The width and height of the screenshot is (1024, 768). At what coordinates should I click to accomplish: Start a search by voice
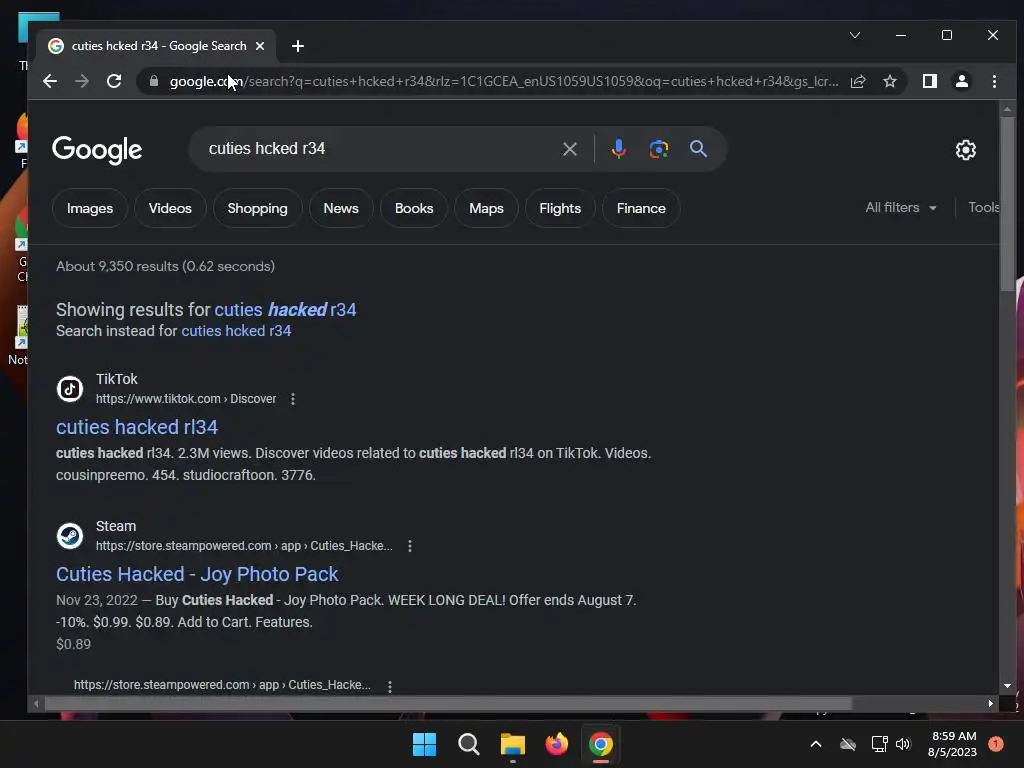(618, 149)
